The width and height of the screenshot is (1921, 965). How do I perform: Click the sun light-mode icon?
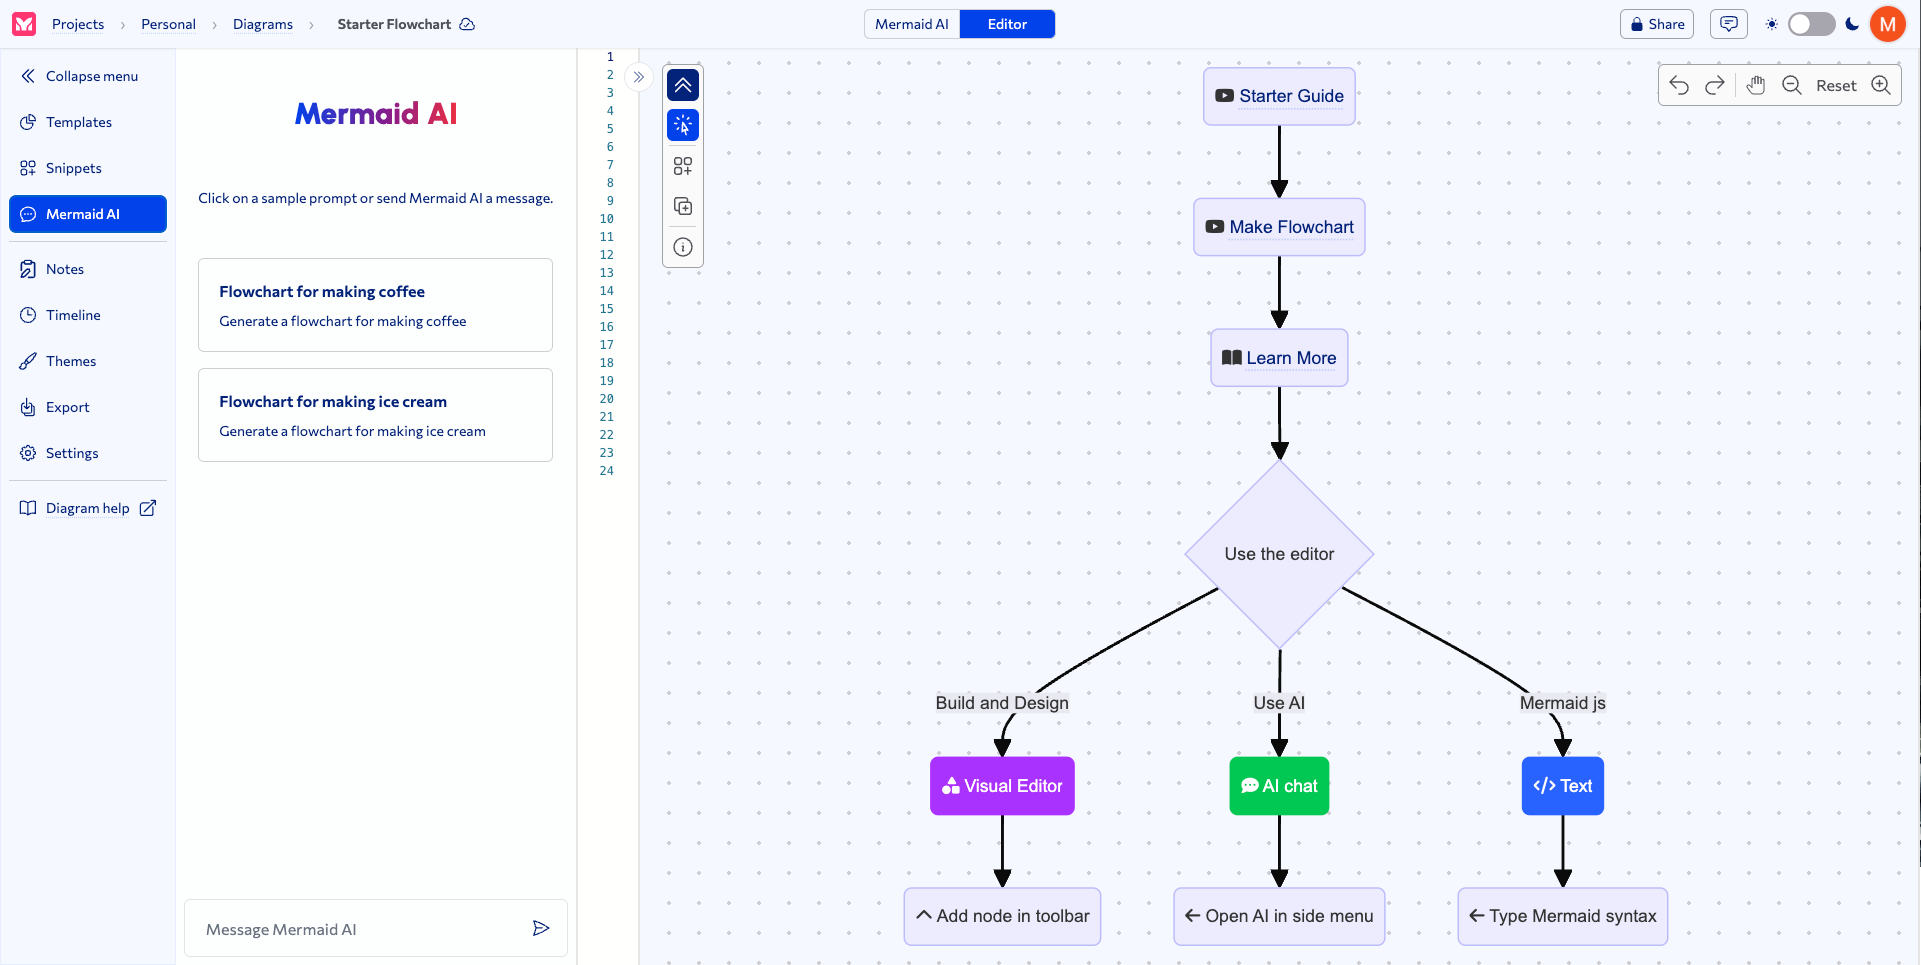click(1771, 24)
